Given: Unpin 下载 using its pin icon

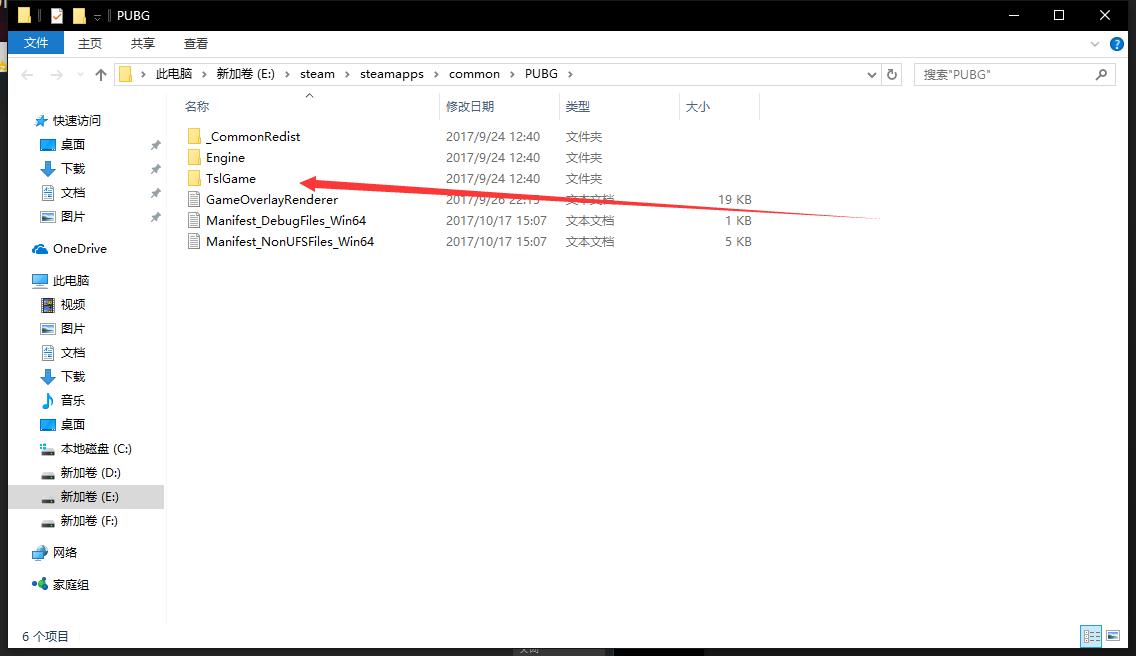Looking at the screenshot, I should coord(155,169).
